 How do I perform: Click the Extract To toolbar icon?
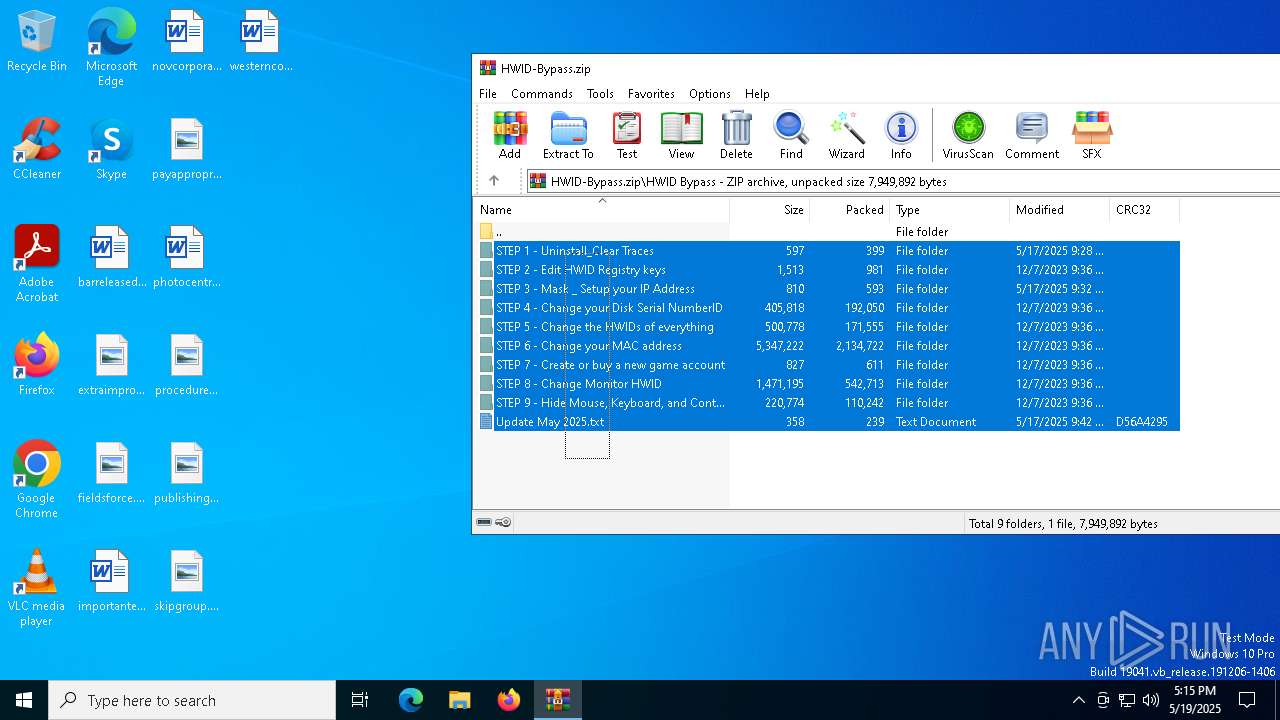(568, 135)
